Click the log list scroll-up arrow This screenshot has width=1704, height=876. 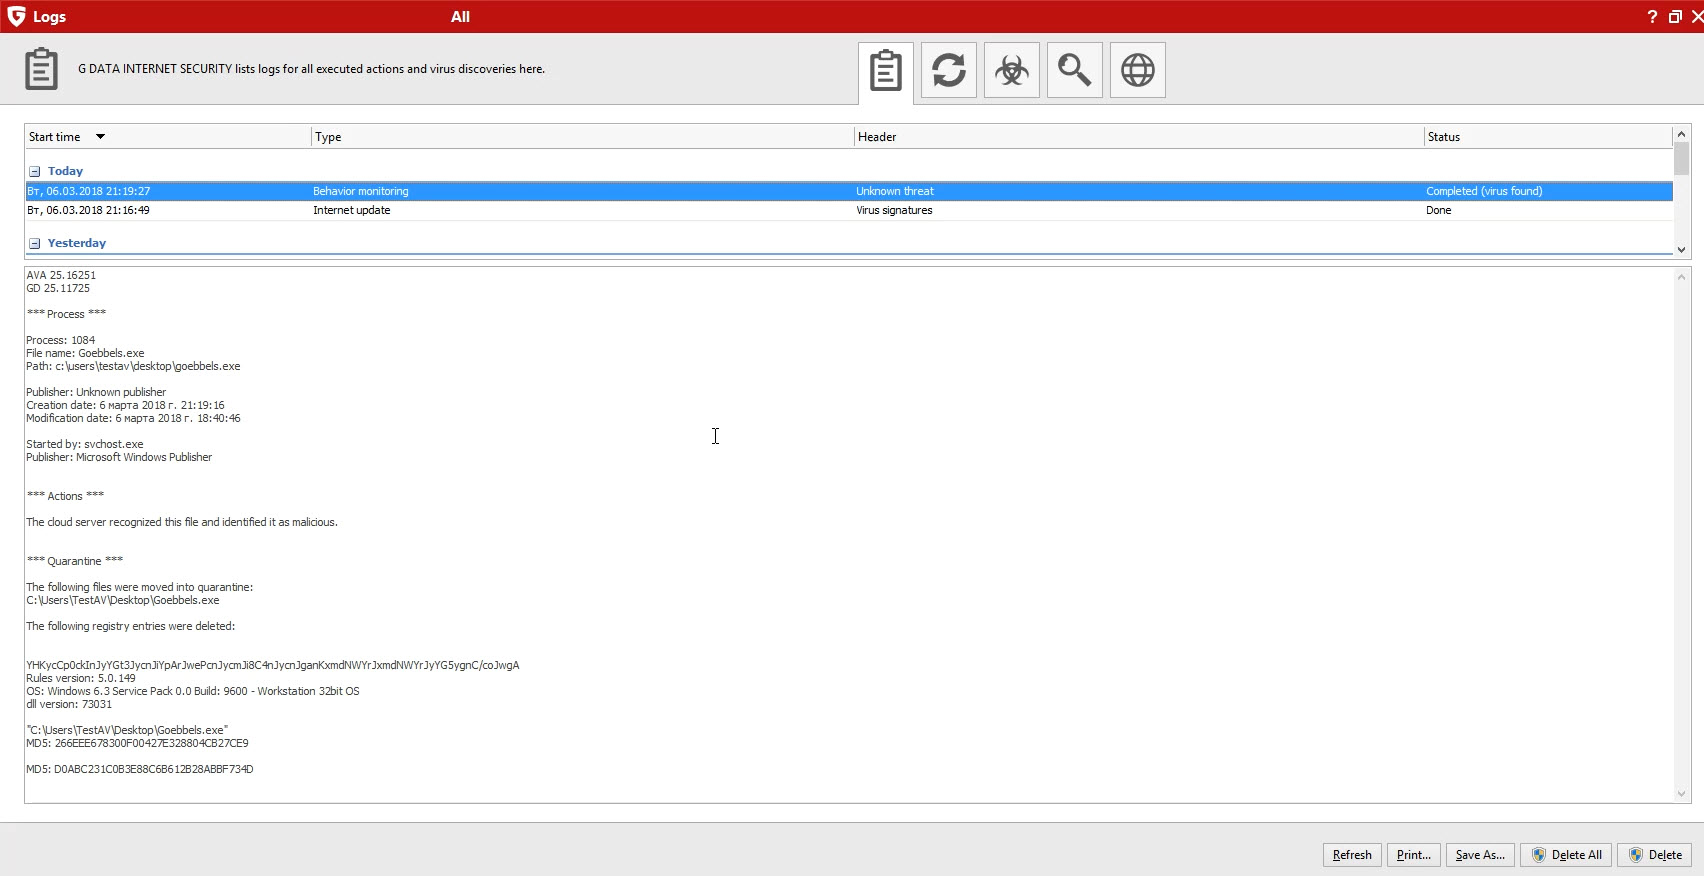(1681, 134)
